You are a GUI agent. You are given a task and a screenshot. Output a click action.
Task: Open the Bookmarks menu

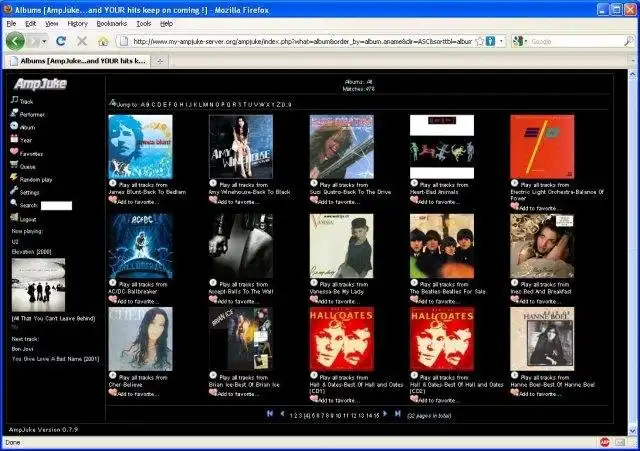[x=111, y=24]
